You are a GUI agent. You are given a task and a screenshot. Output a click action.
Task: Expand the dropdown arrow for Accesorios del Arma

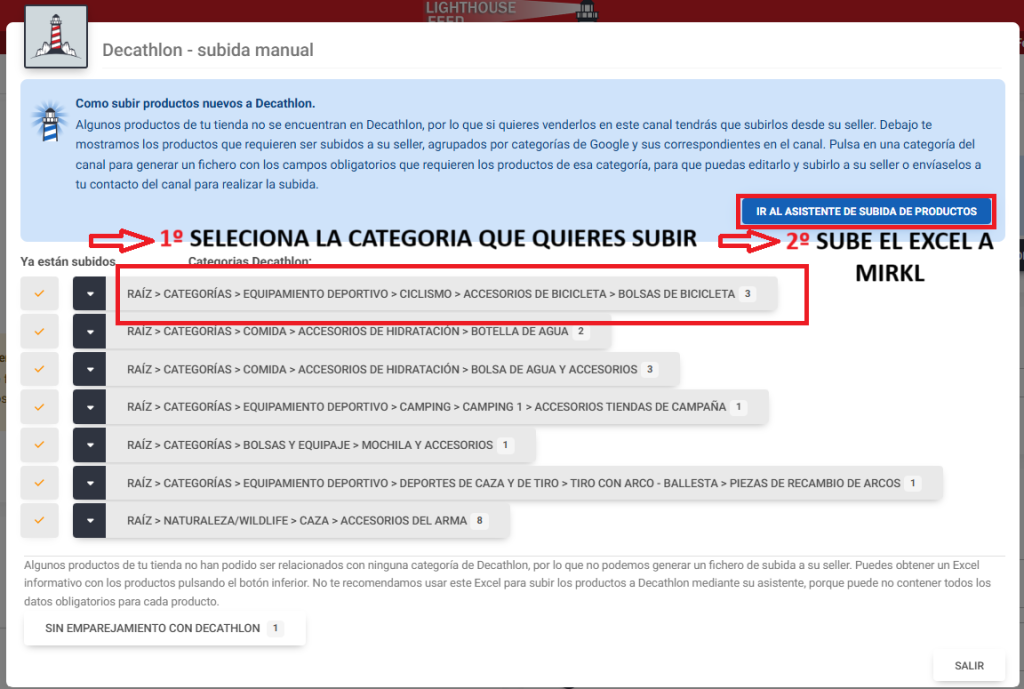[89, 521]
